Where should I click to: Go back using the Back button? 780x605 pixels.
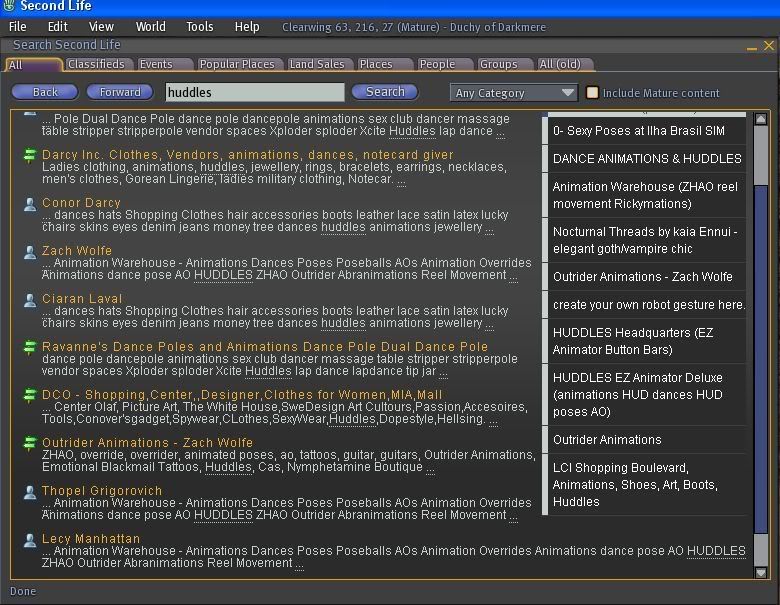tap(45, 92)
